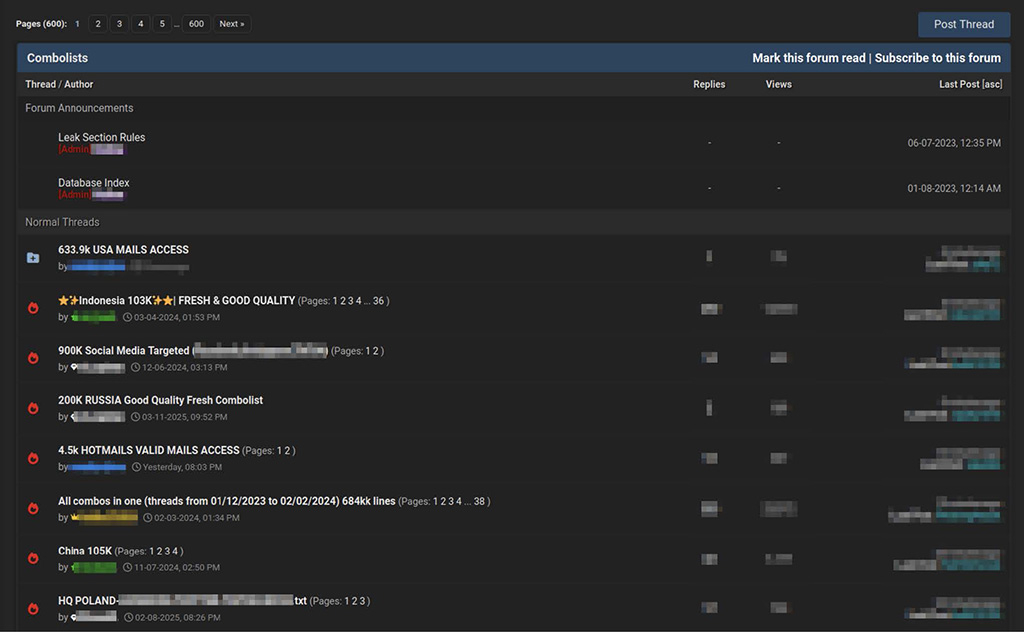
Task: Click the hot thread icon beside 900K Social Media
Action: pos(33,358)
